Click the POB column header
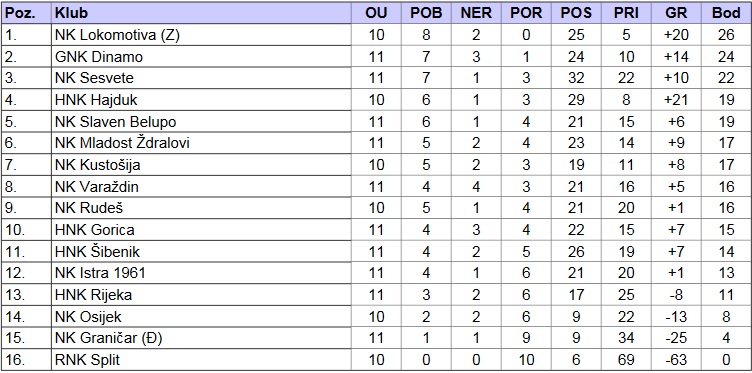Image resolution: width=752 pixels, height=373 pixels. point(426,13)
